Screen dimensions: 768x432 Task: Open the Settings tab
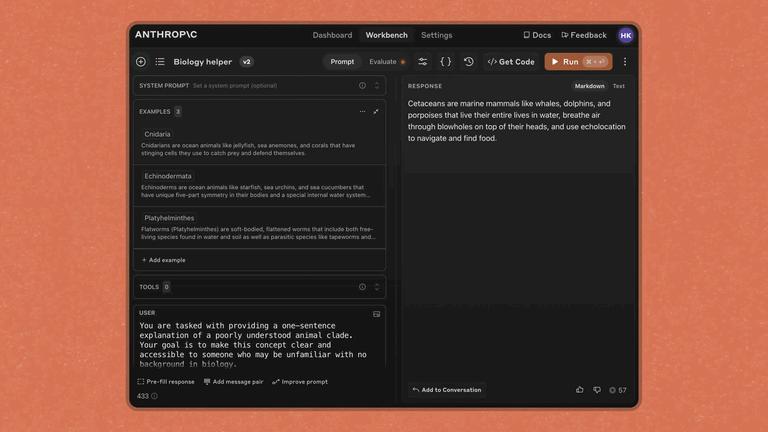436,35
